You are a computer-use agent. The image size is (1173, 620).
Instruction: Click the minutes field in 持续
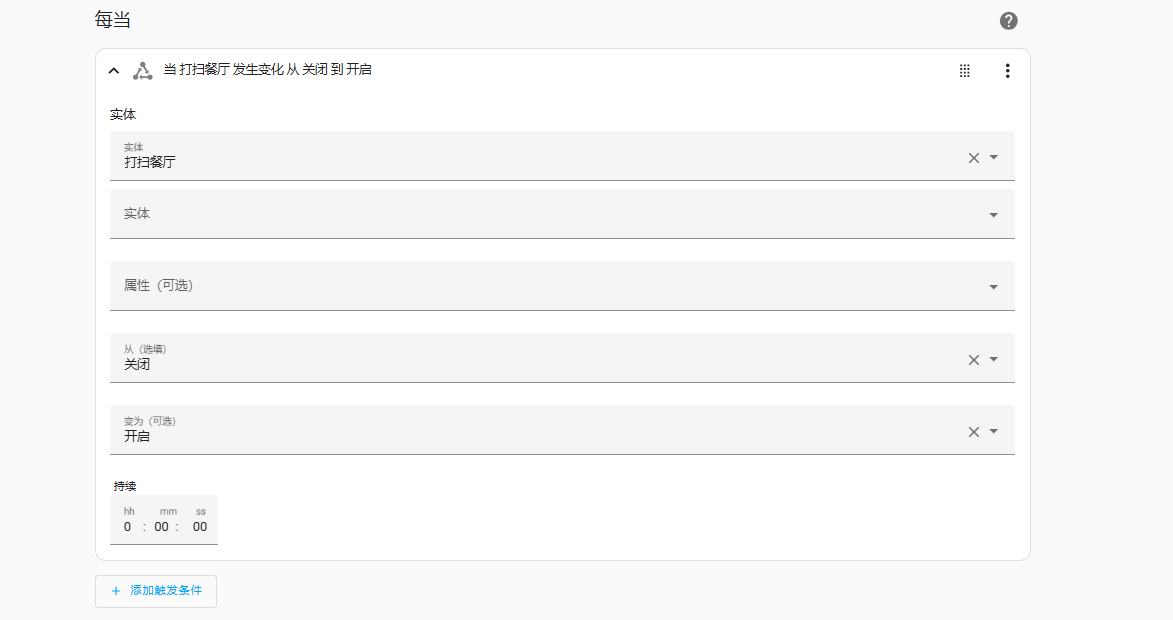pos(162,527)
